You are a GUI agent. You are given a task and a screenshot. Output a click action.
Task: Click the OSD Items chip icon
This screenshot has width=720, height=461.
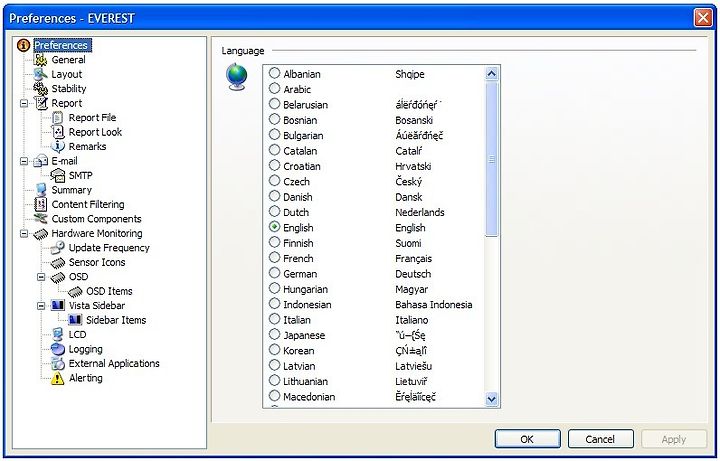75,291
